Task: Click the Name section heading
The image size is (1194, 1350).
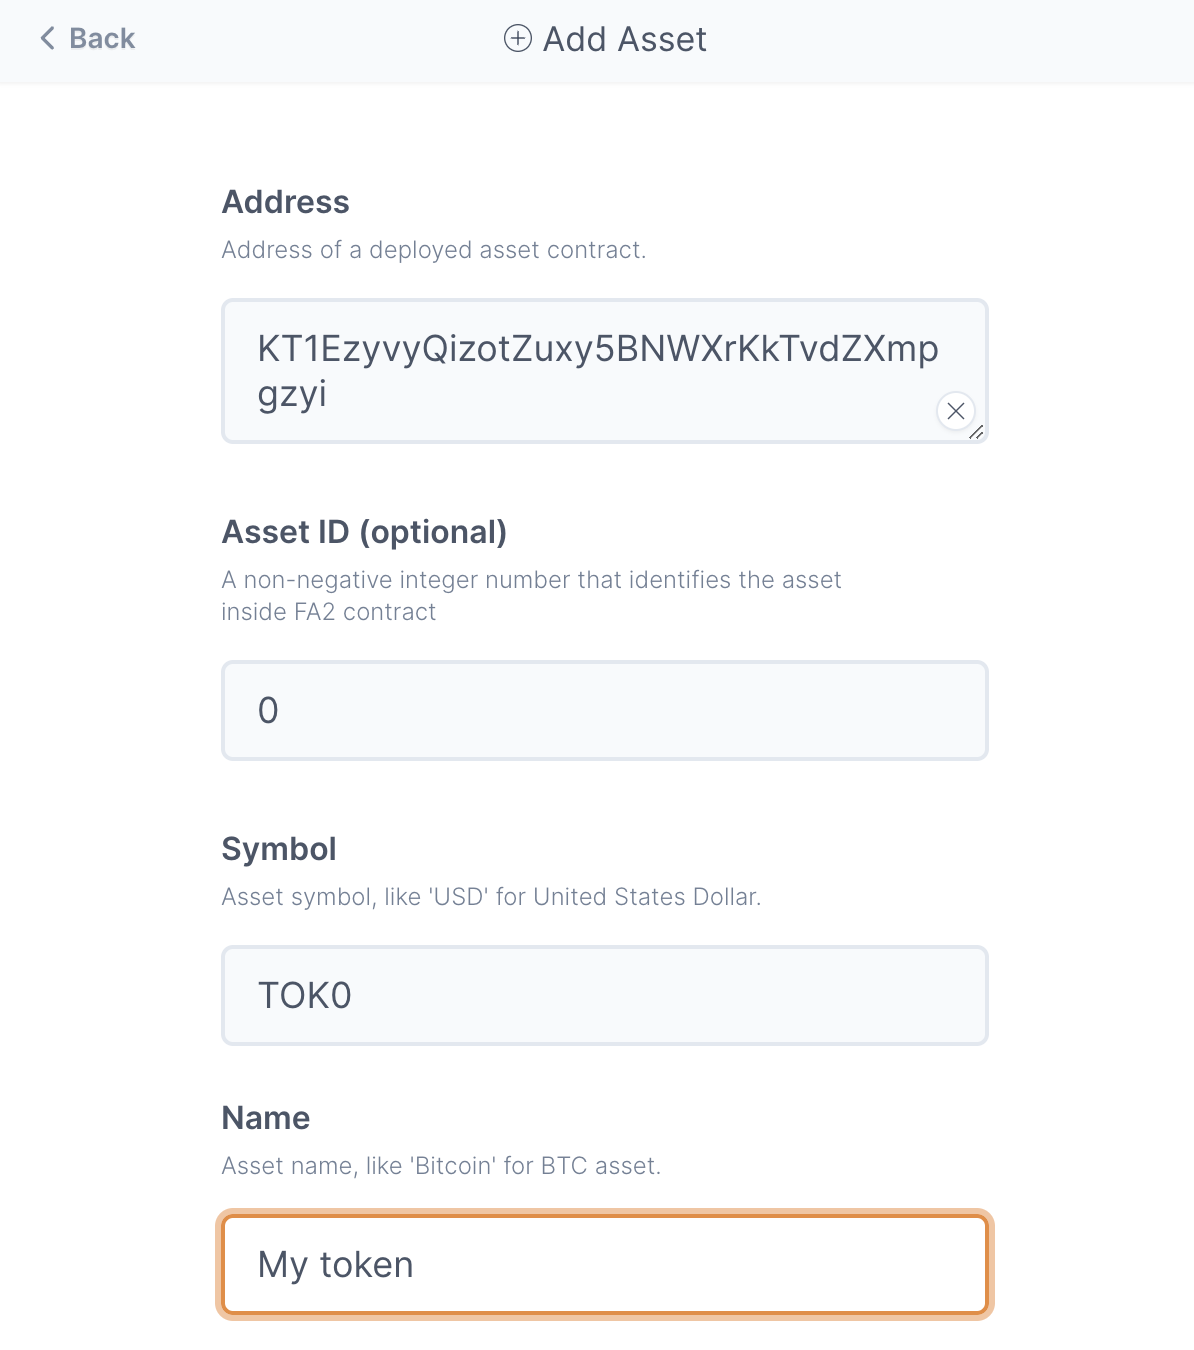Action: click(265, 1117)
